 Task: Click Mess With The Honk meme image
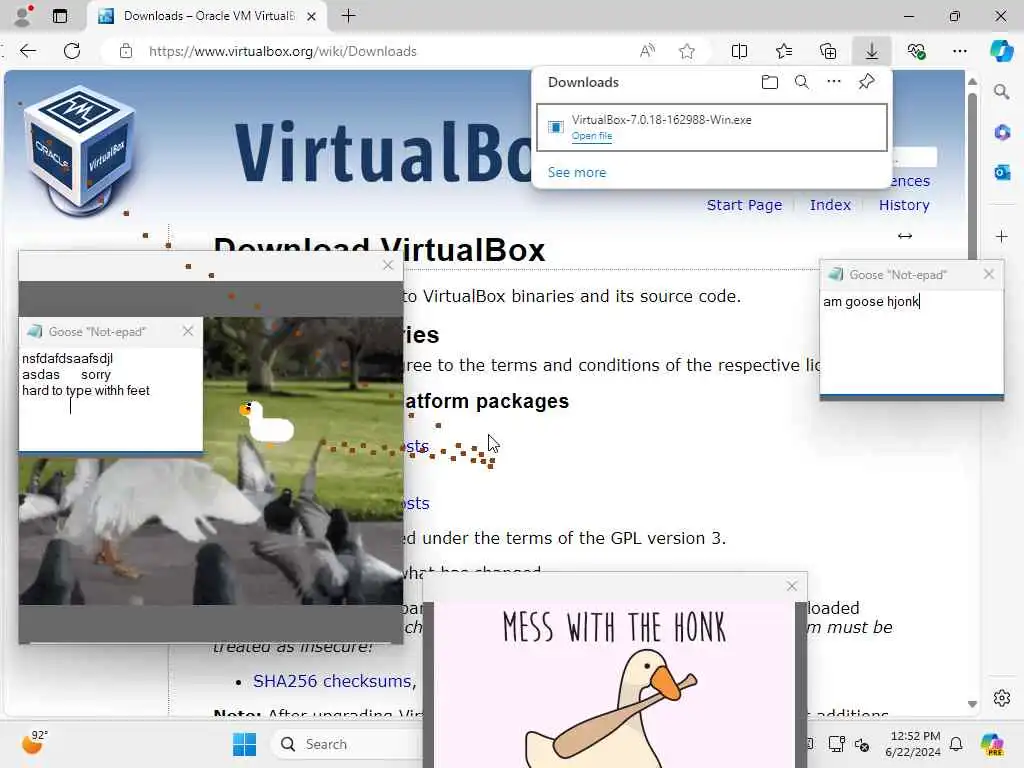click(614, 684)
